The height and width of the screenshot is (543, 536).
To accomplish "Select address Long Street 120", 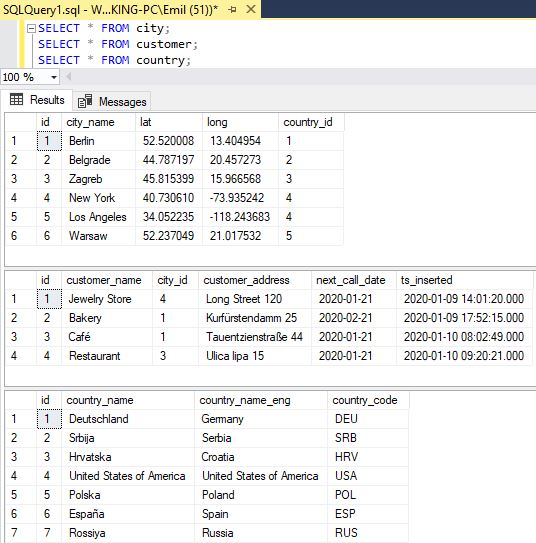I will [255, 299].
